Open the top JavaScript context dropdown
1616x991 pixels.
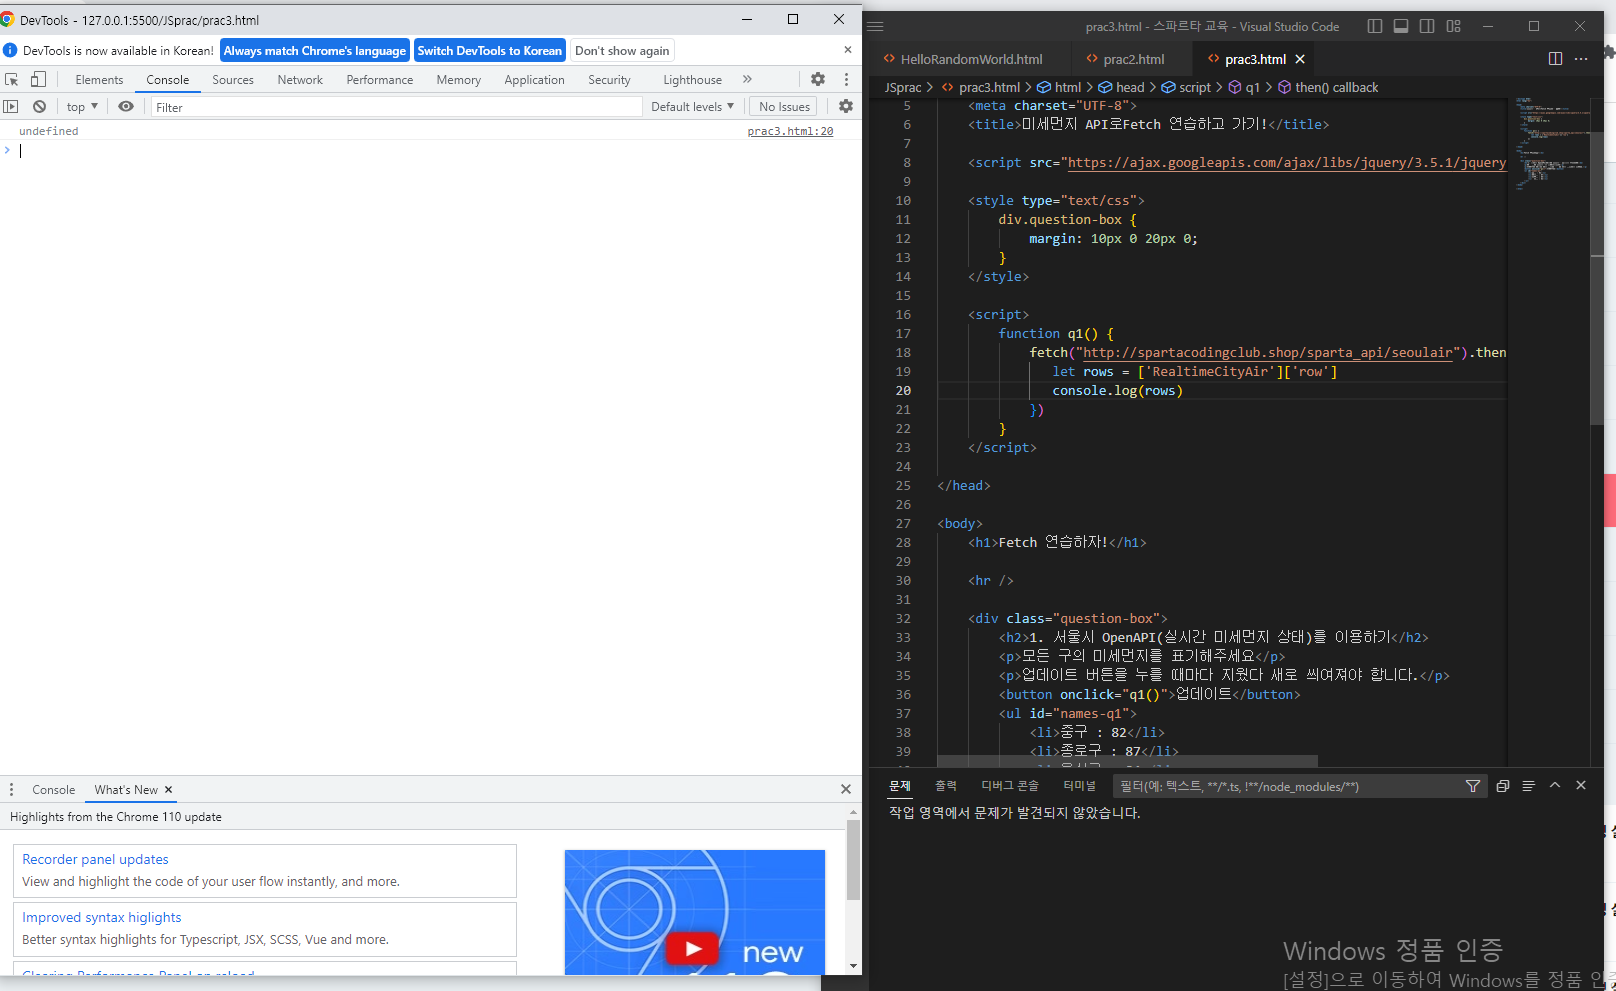coord(82,106)
